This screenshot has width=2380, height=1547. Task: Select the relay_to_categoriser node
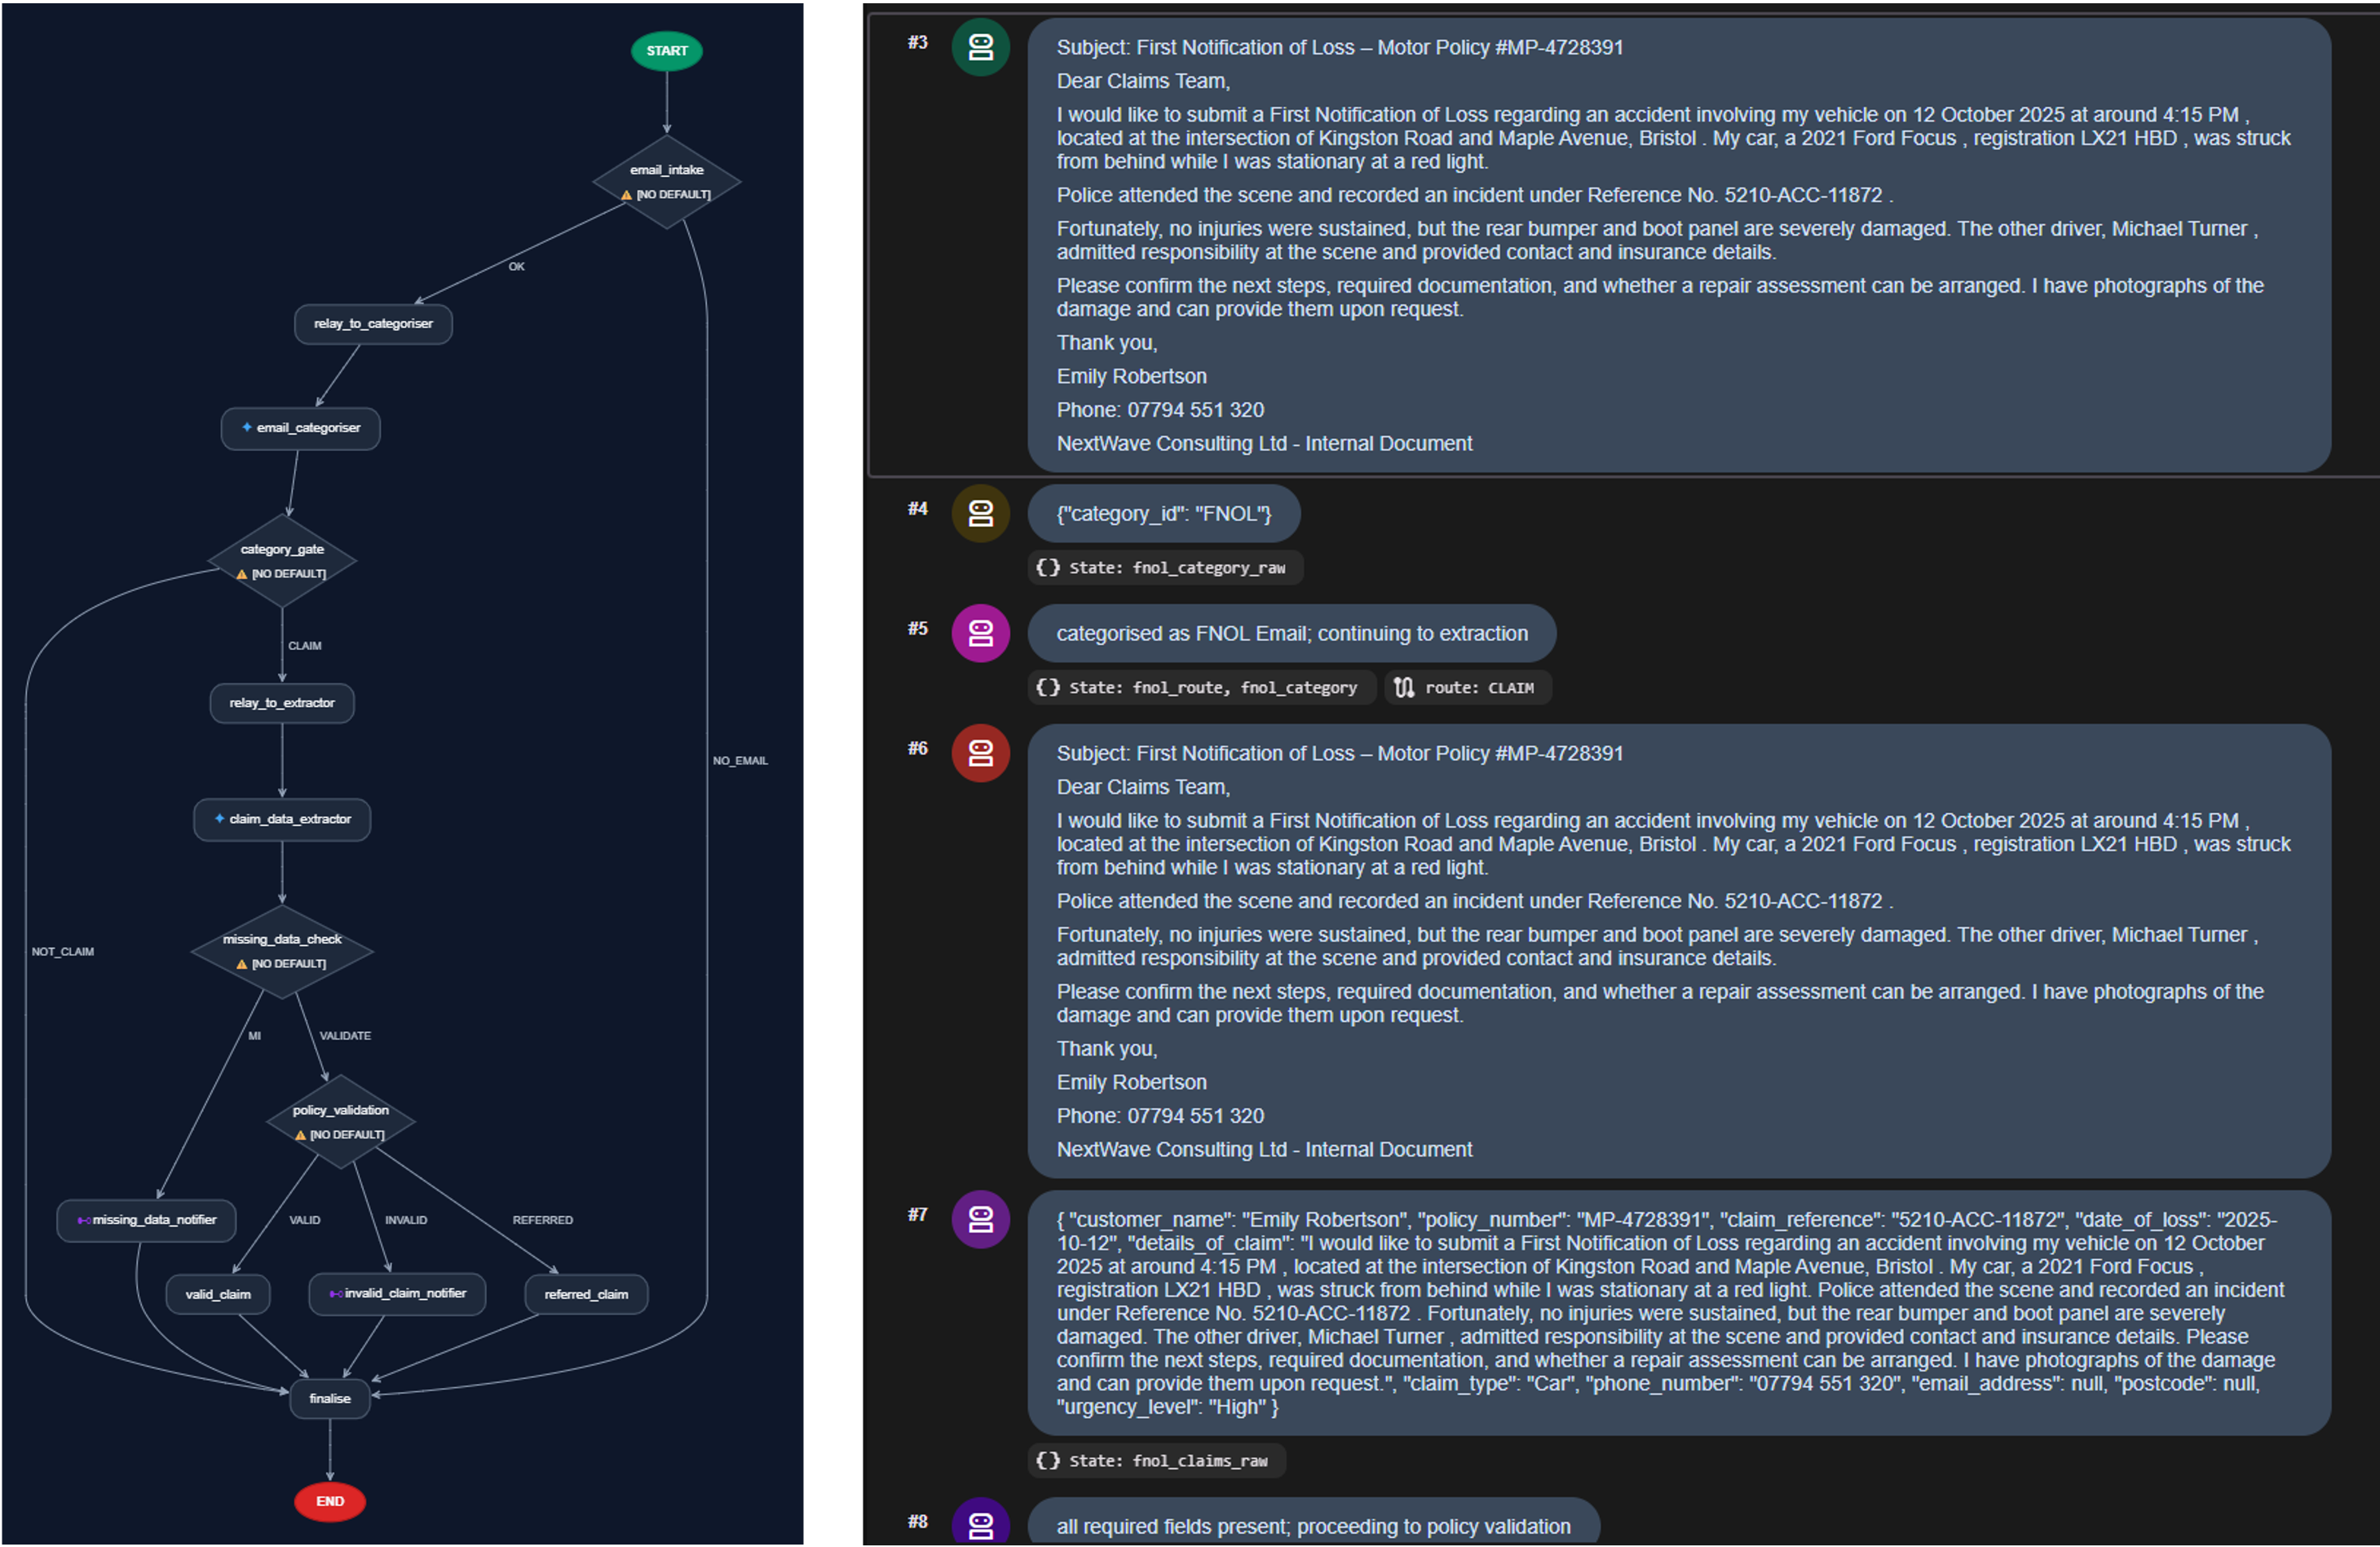373,324
